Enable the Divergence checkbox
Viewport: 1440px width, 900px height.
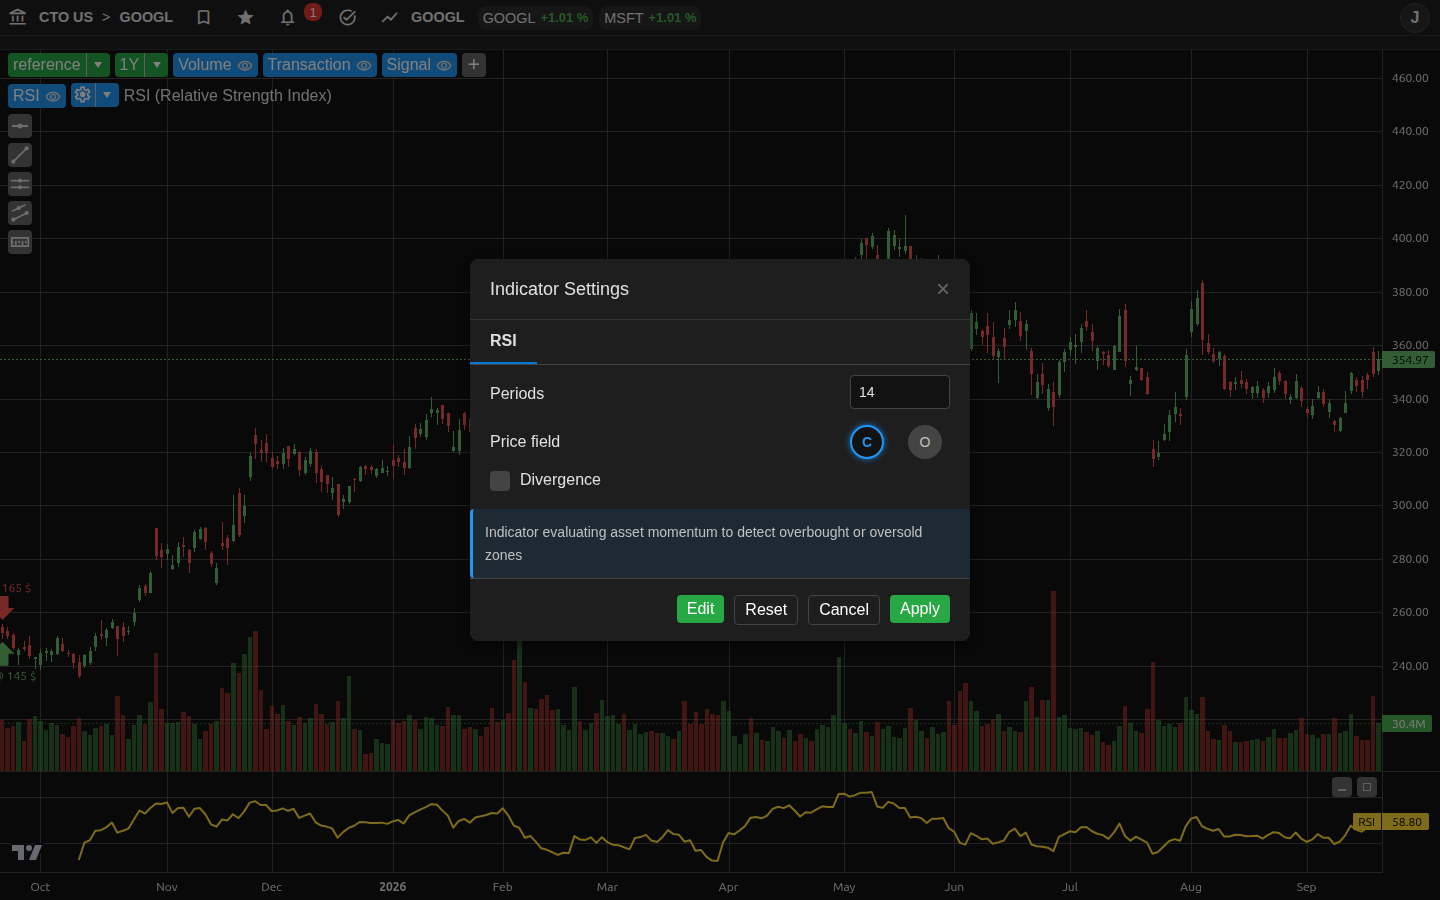[x=500, y=481]
